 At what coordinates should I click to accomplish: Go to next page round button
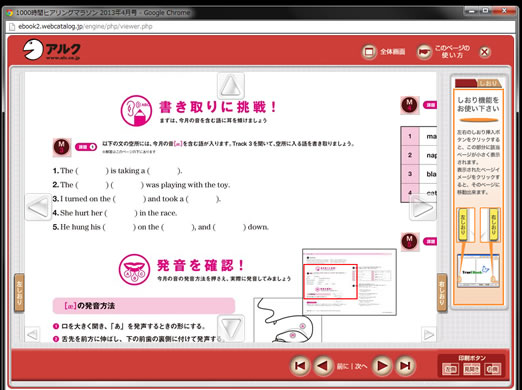[382, 366]
